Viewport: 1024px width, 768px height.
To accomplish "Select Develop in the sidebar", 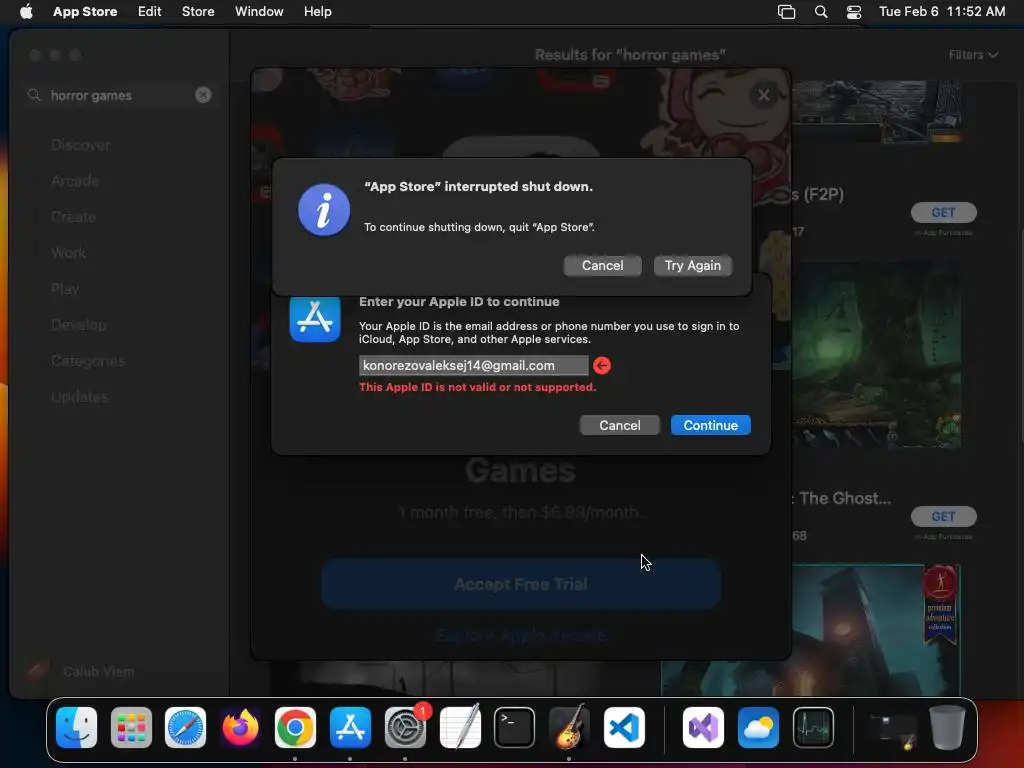I will [78, 325].
